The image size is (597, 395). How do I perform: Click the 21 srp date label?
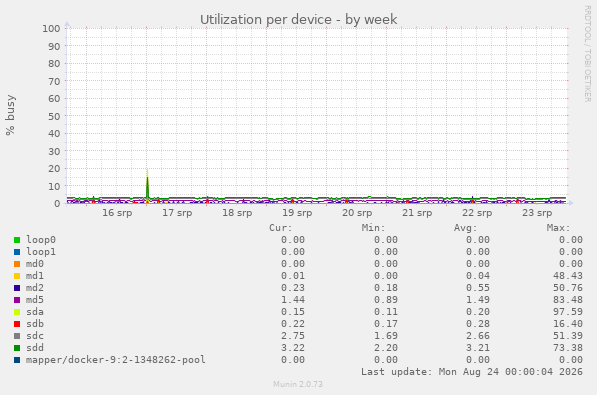click(417, 213)
